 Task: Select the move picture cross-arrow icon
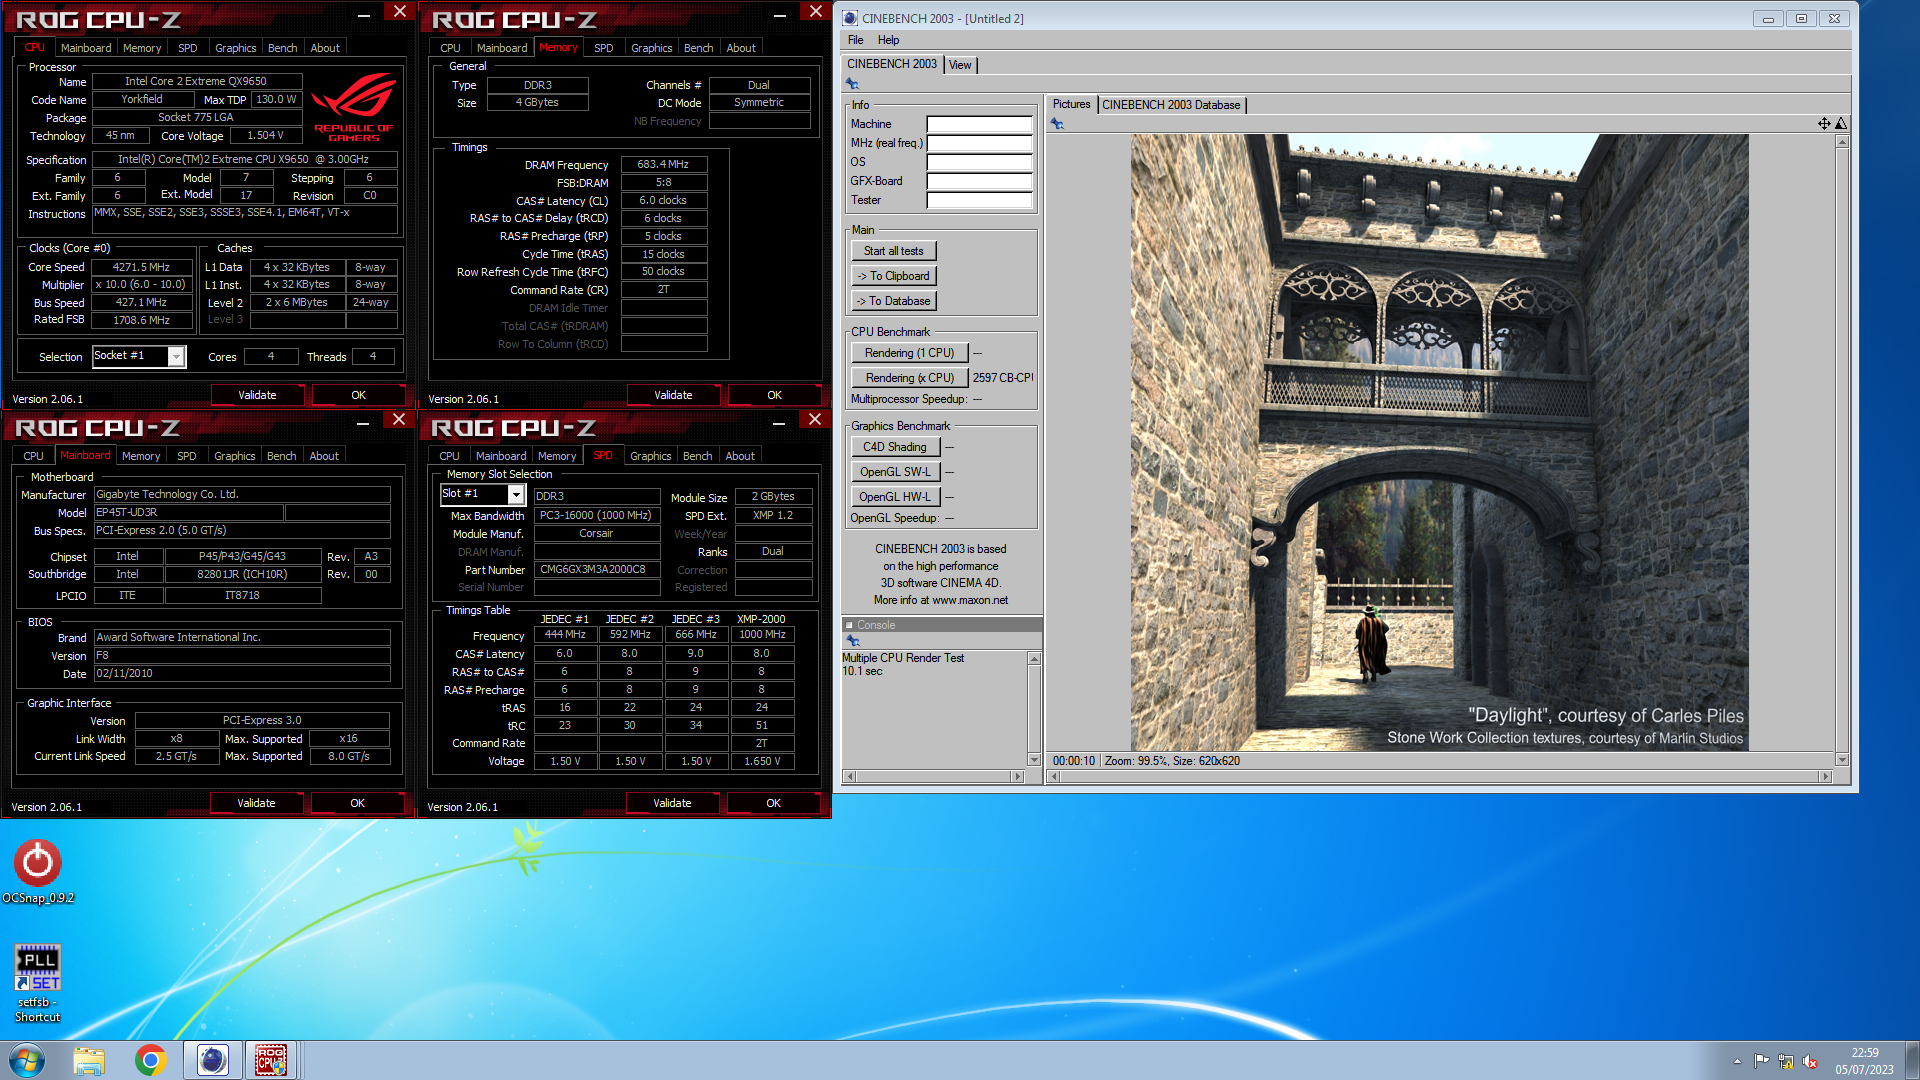[1824, 123]
